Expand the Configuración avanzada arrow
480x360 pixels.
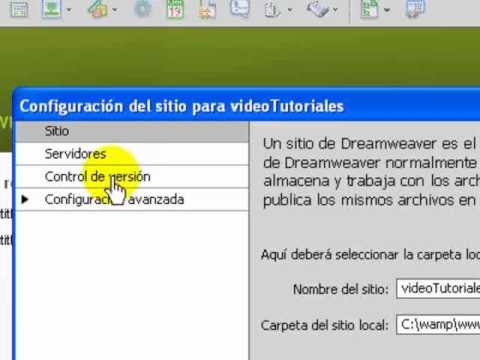click(x=25, y=199)
